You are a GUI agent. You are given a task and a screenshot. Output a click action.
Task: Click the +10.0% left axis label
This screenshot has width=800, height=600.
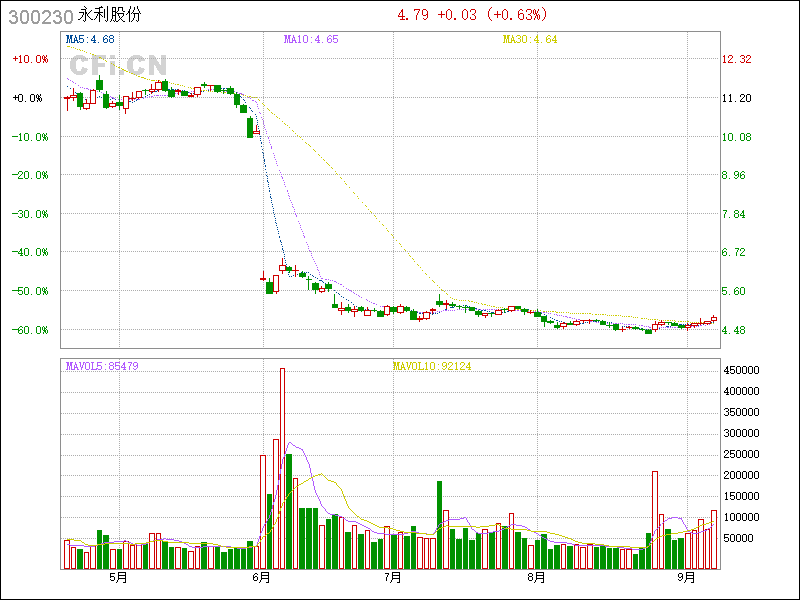tap(29, 59)
